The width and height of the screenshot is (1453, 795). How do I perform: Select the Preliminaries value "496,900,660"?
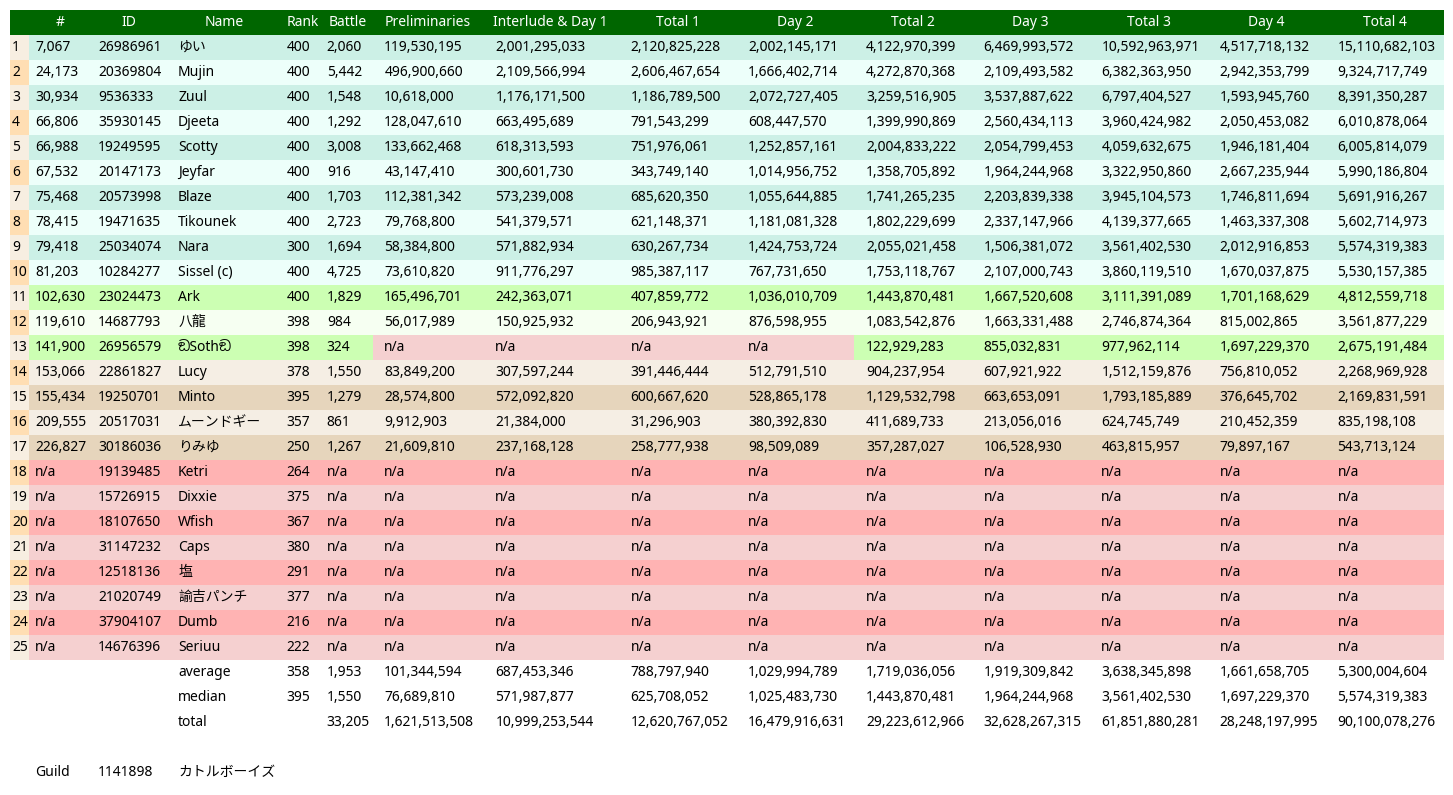pyautogui.click(x=423, y=71)
